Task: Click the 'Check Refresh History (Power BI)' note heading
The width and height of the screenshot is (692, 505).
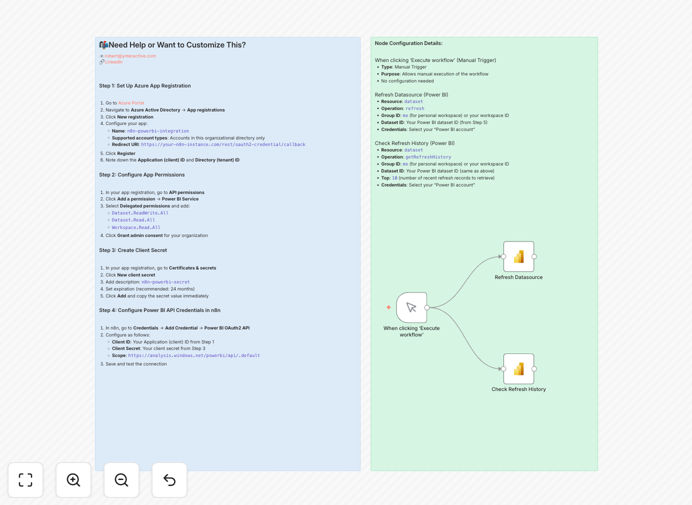Action: pyautogui.click(x=414, y=143)
